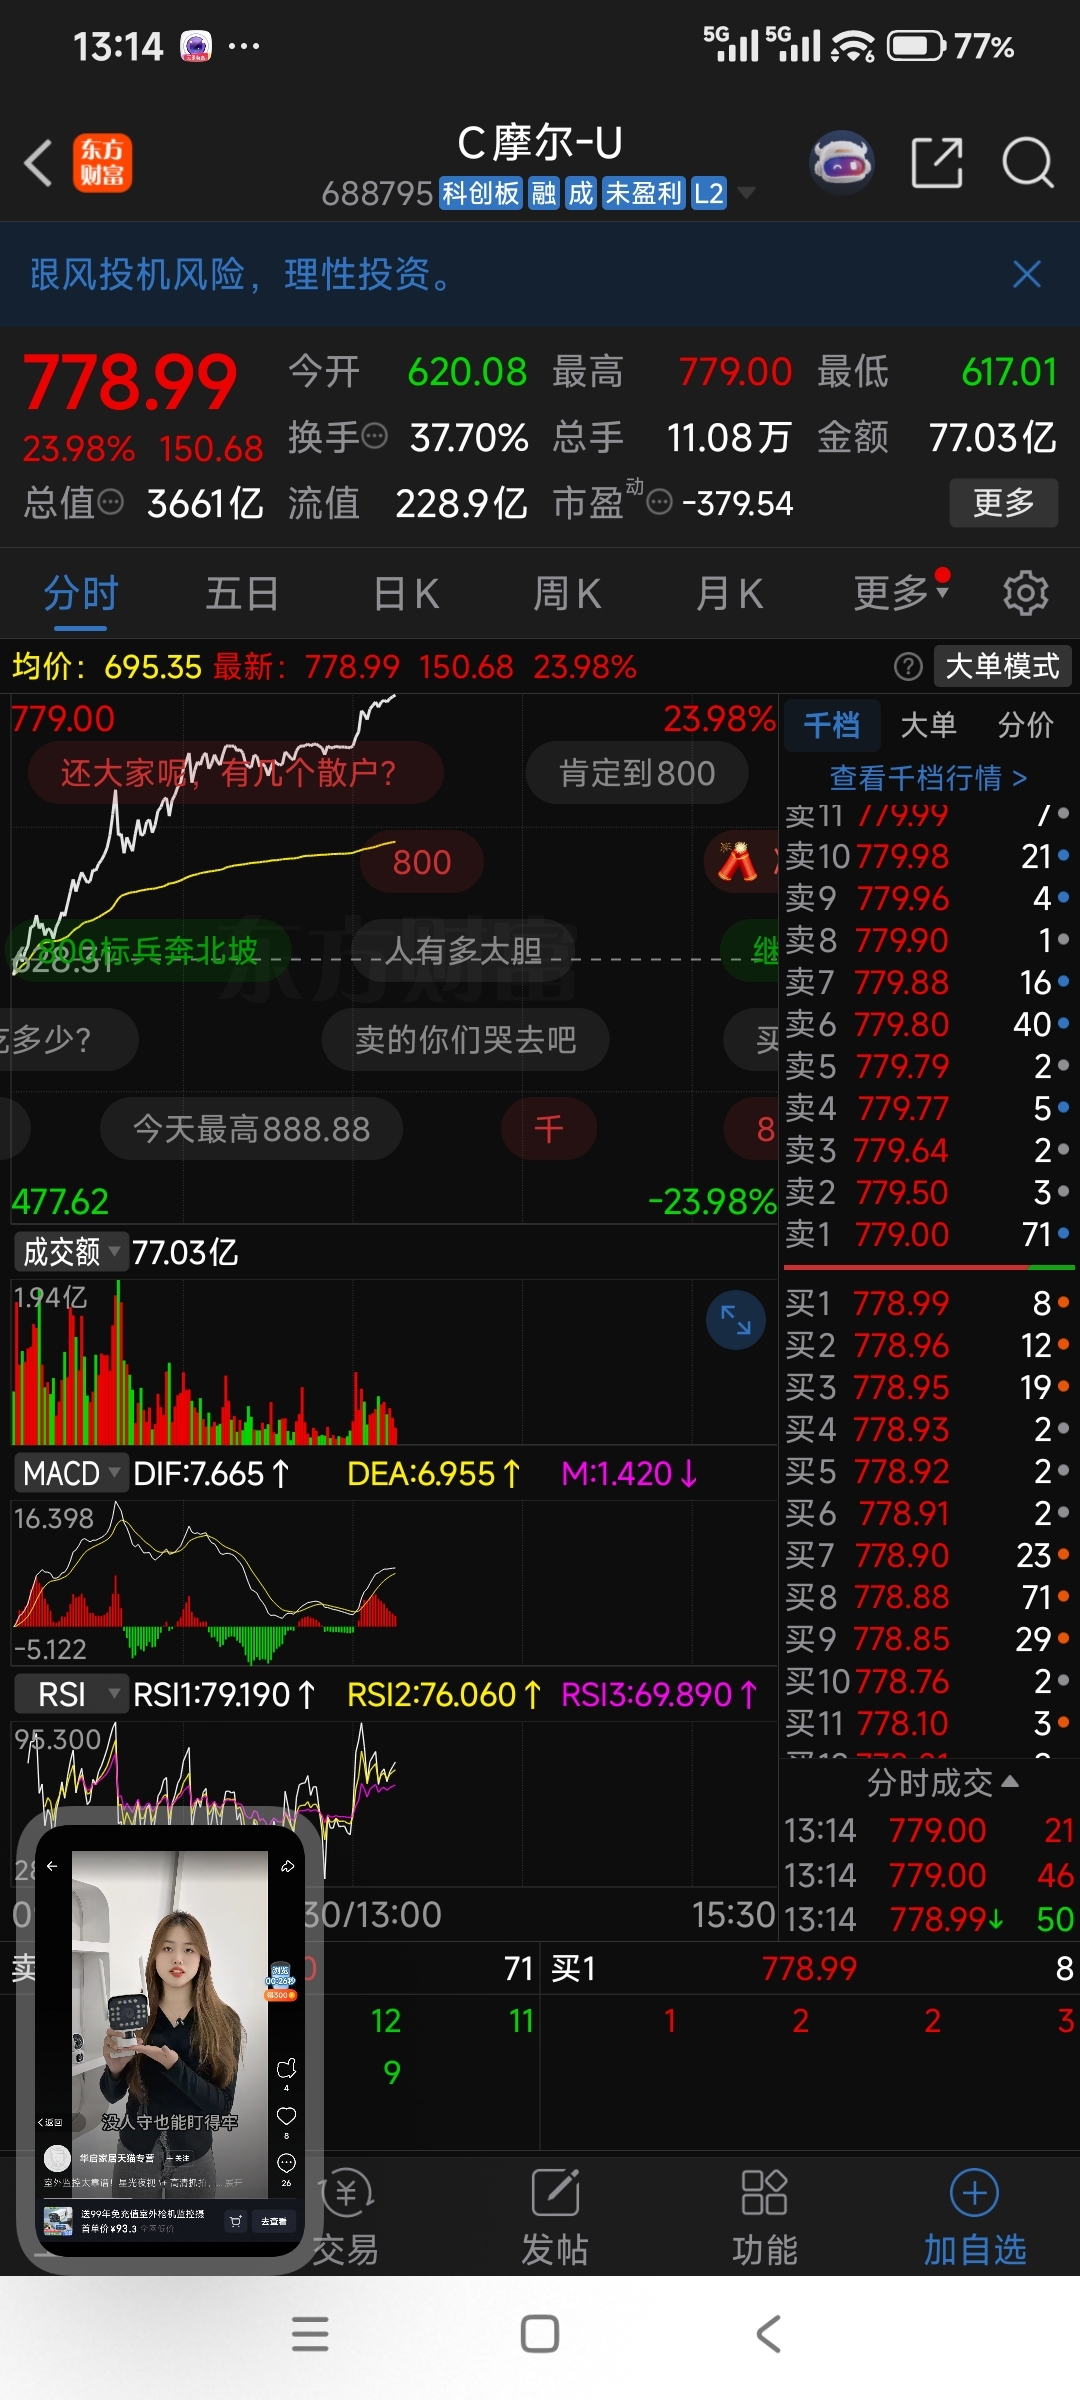Select the 卖10 779.98 order row
The height and width of the screenshot is (2400, 1080).
click(928, 856)
